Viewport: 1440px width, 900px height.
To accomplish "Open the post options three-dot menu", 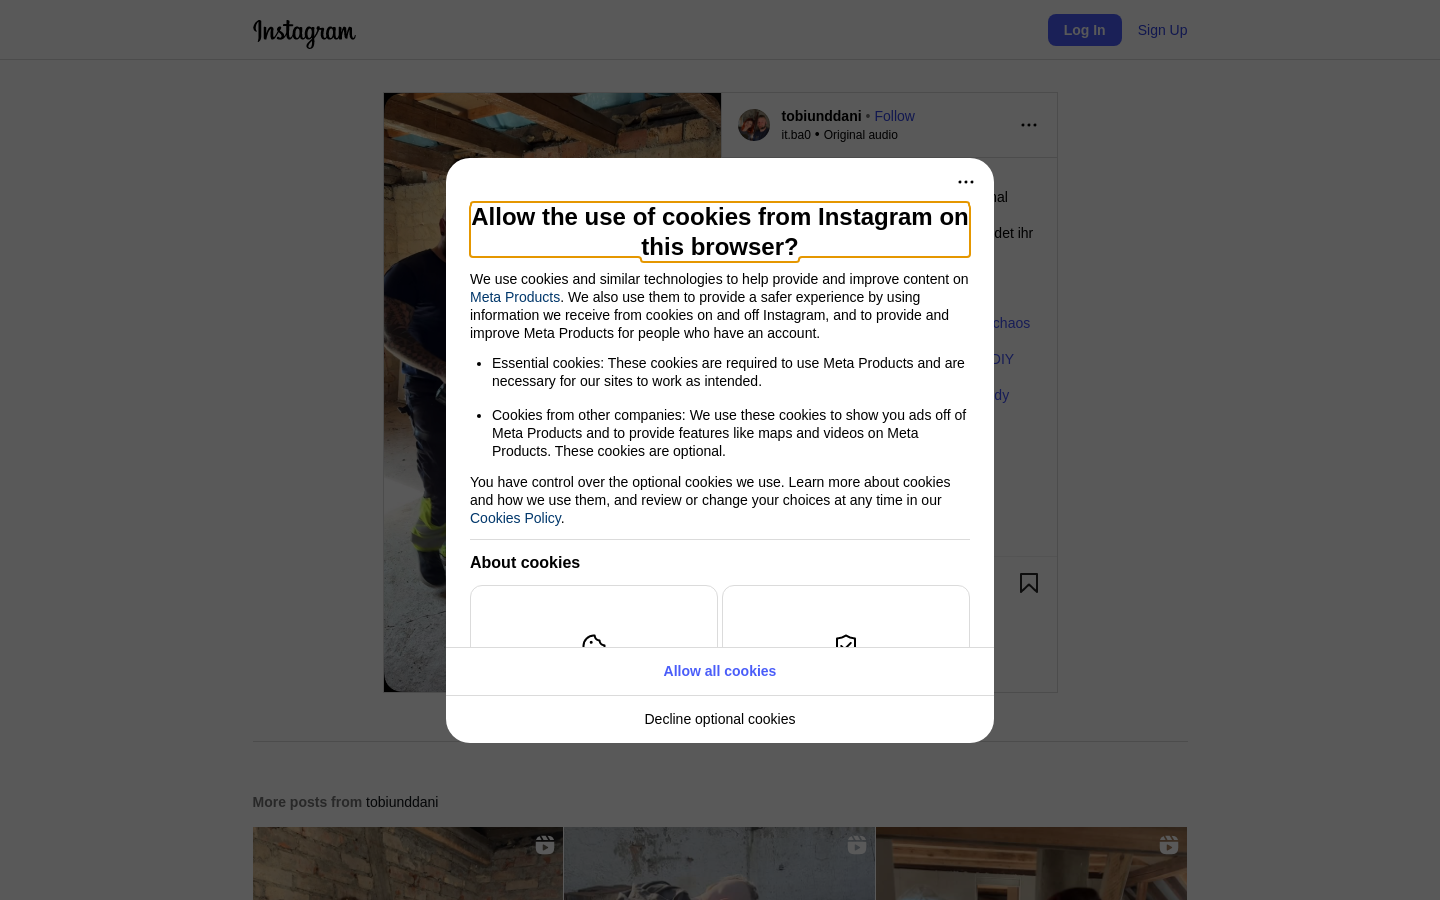I will (1029, 125).
